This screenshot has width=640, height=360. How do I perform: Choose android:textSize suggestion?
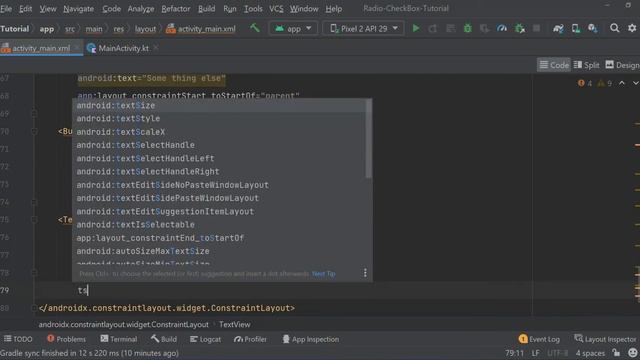tap(220, 105)
